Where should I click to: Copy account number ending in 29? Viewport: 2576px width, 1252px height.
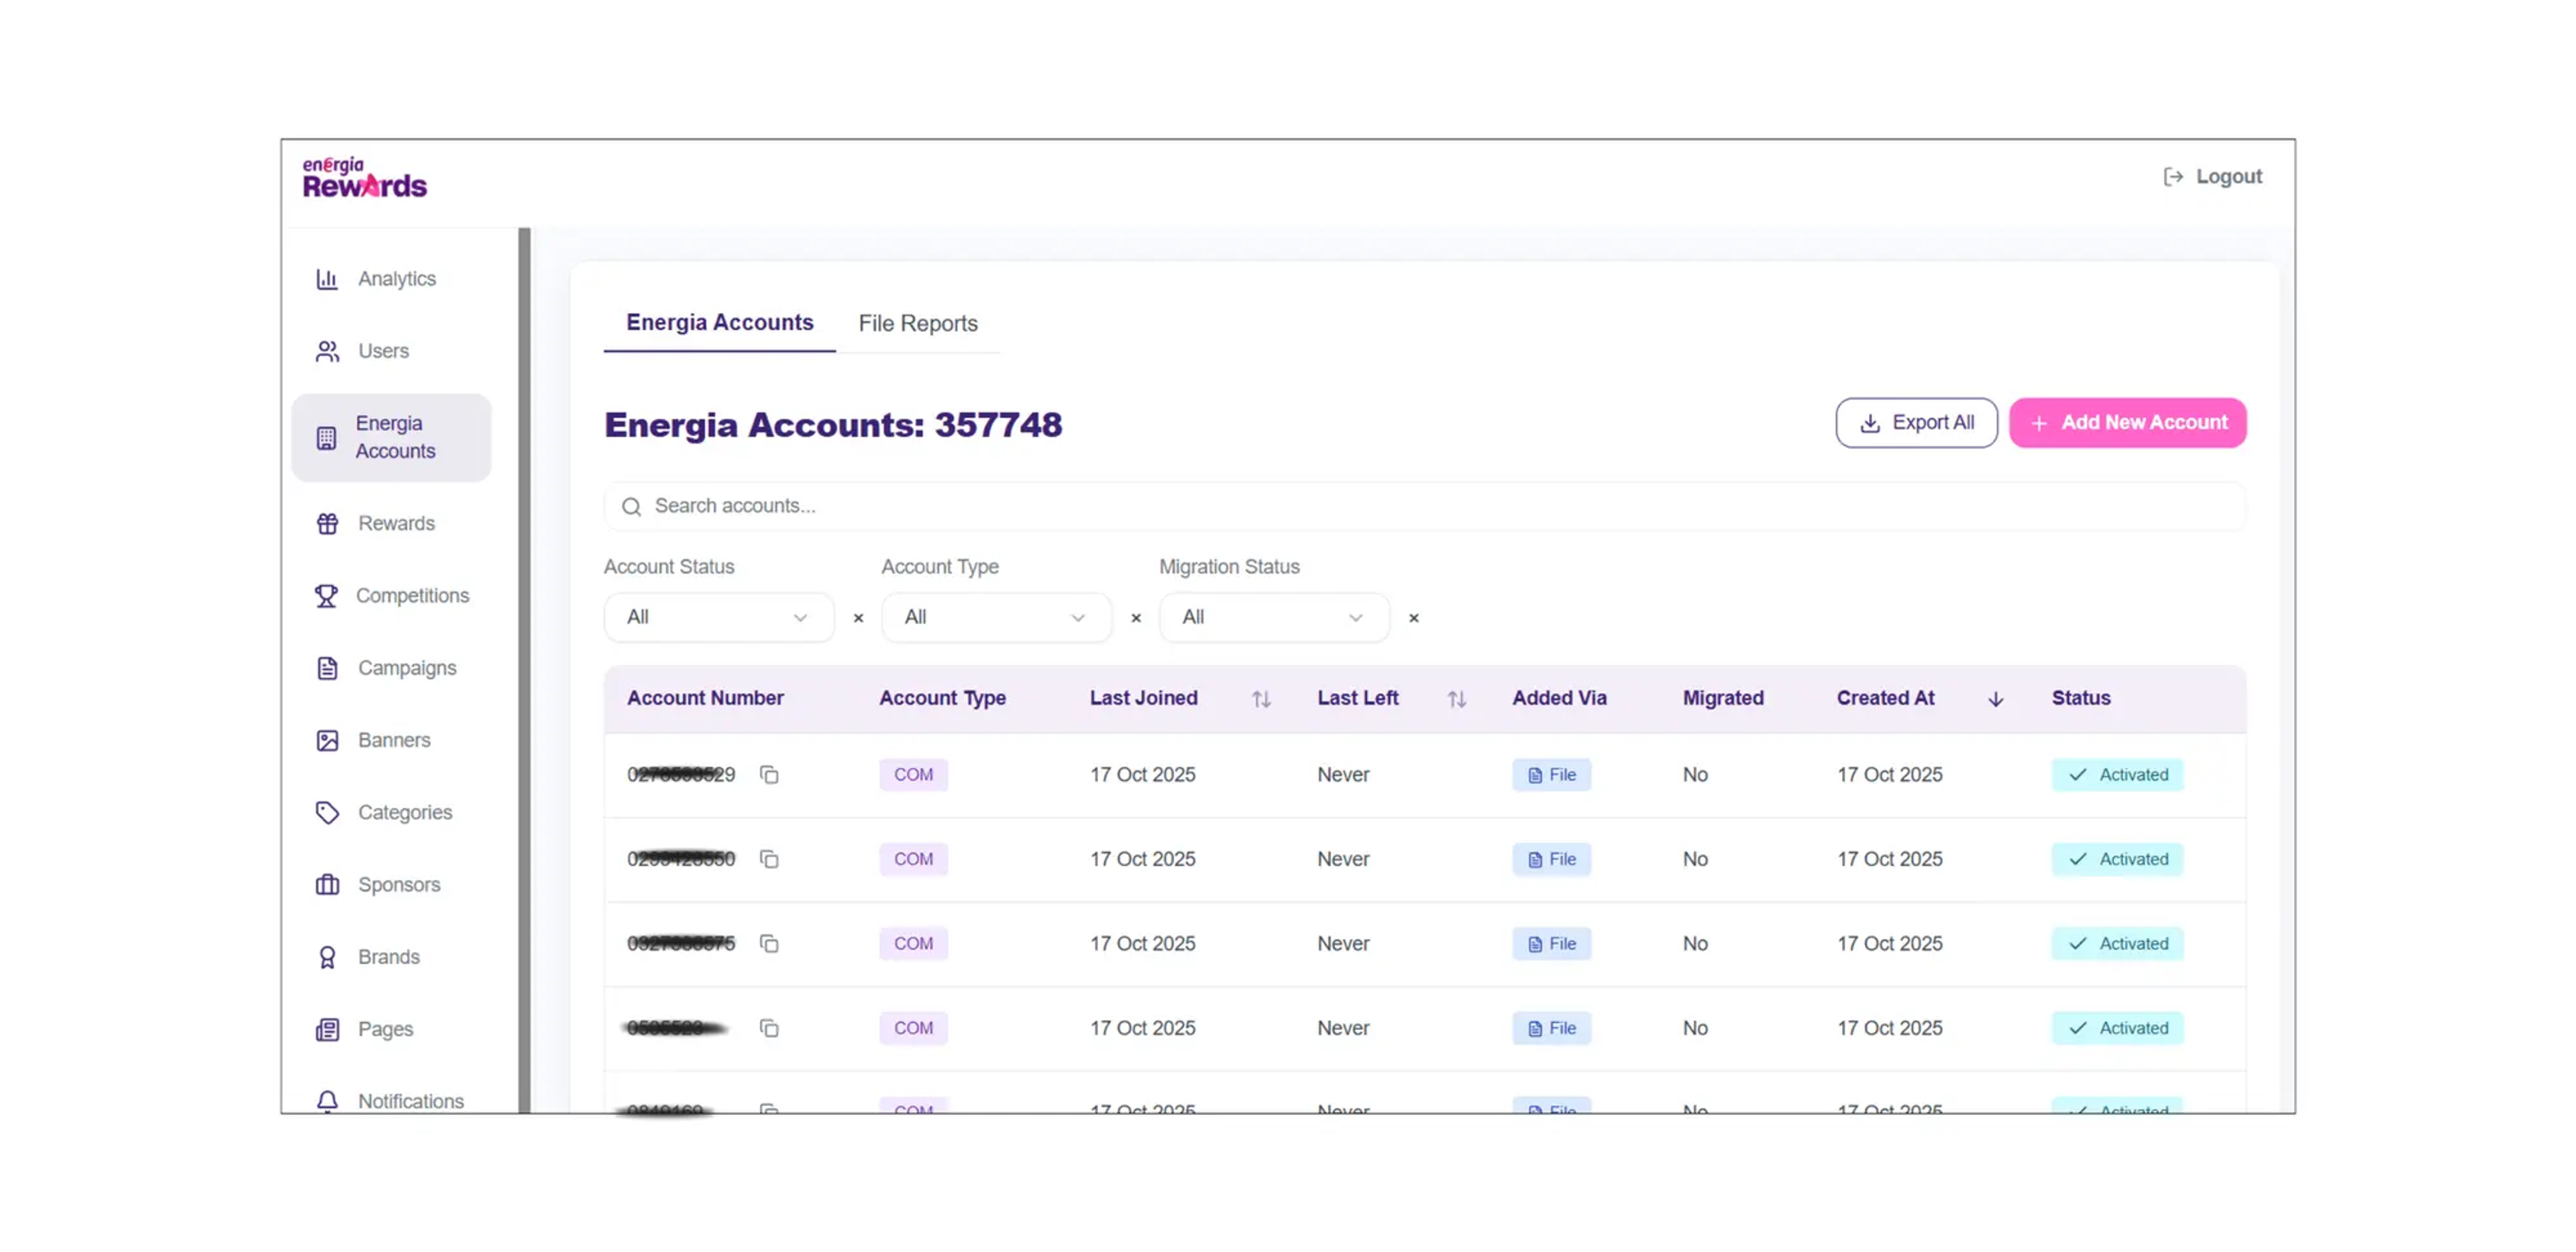pos(769,775)
